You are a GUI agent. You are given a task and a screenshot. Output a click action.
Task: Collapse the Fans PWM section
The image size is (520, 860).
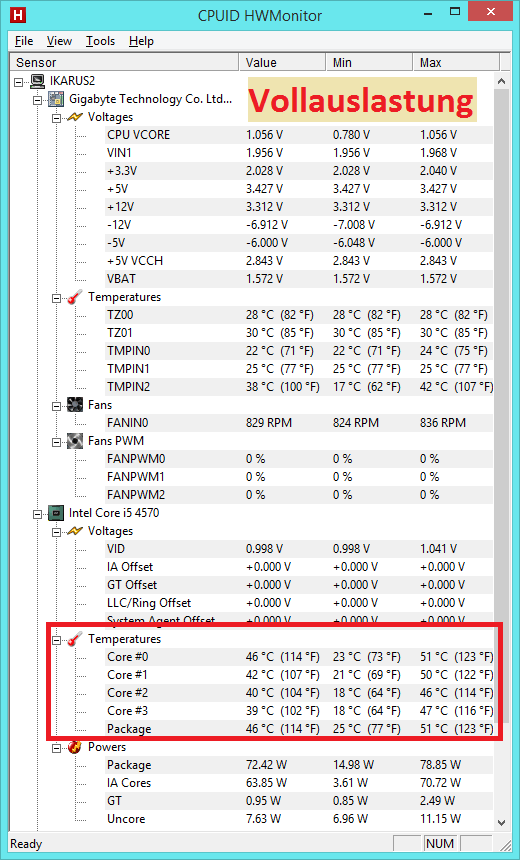click(56, 442)
